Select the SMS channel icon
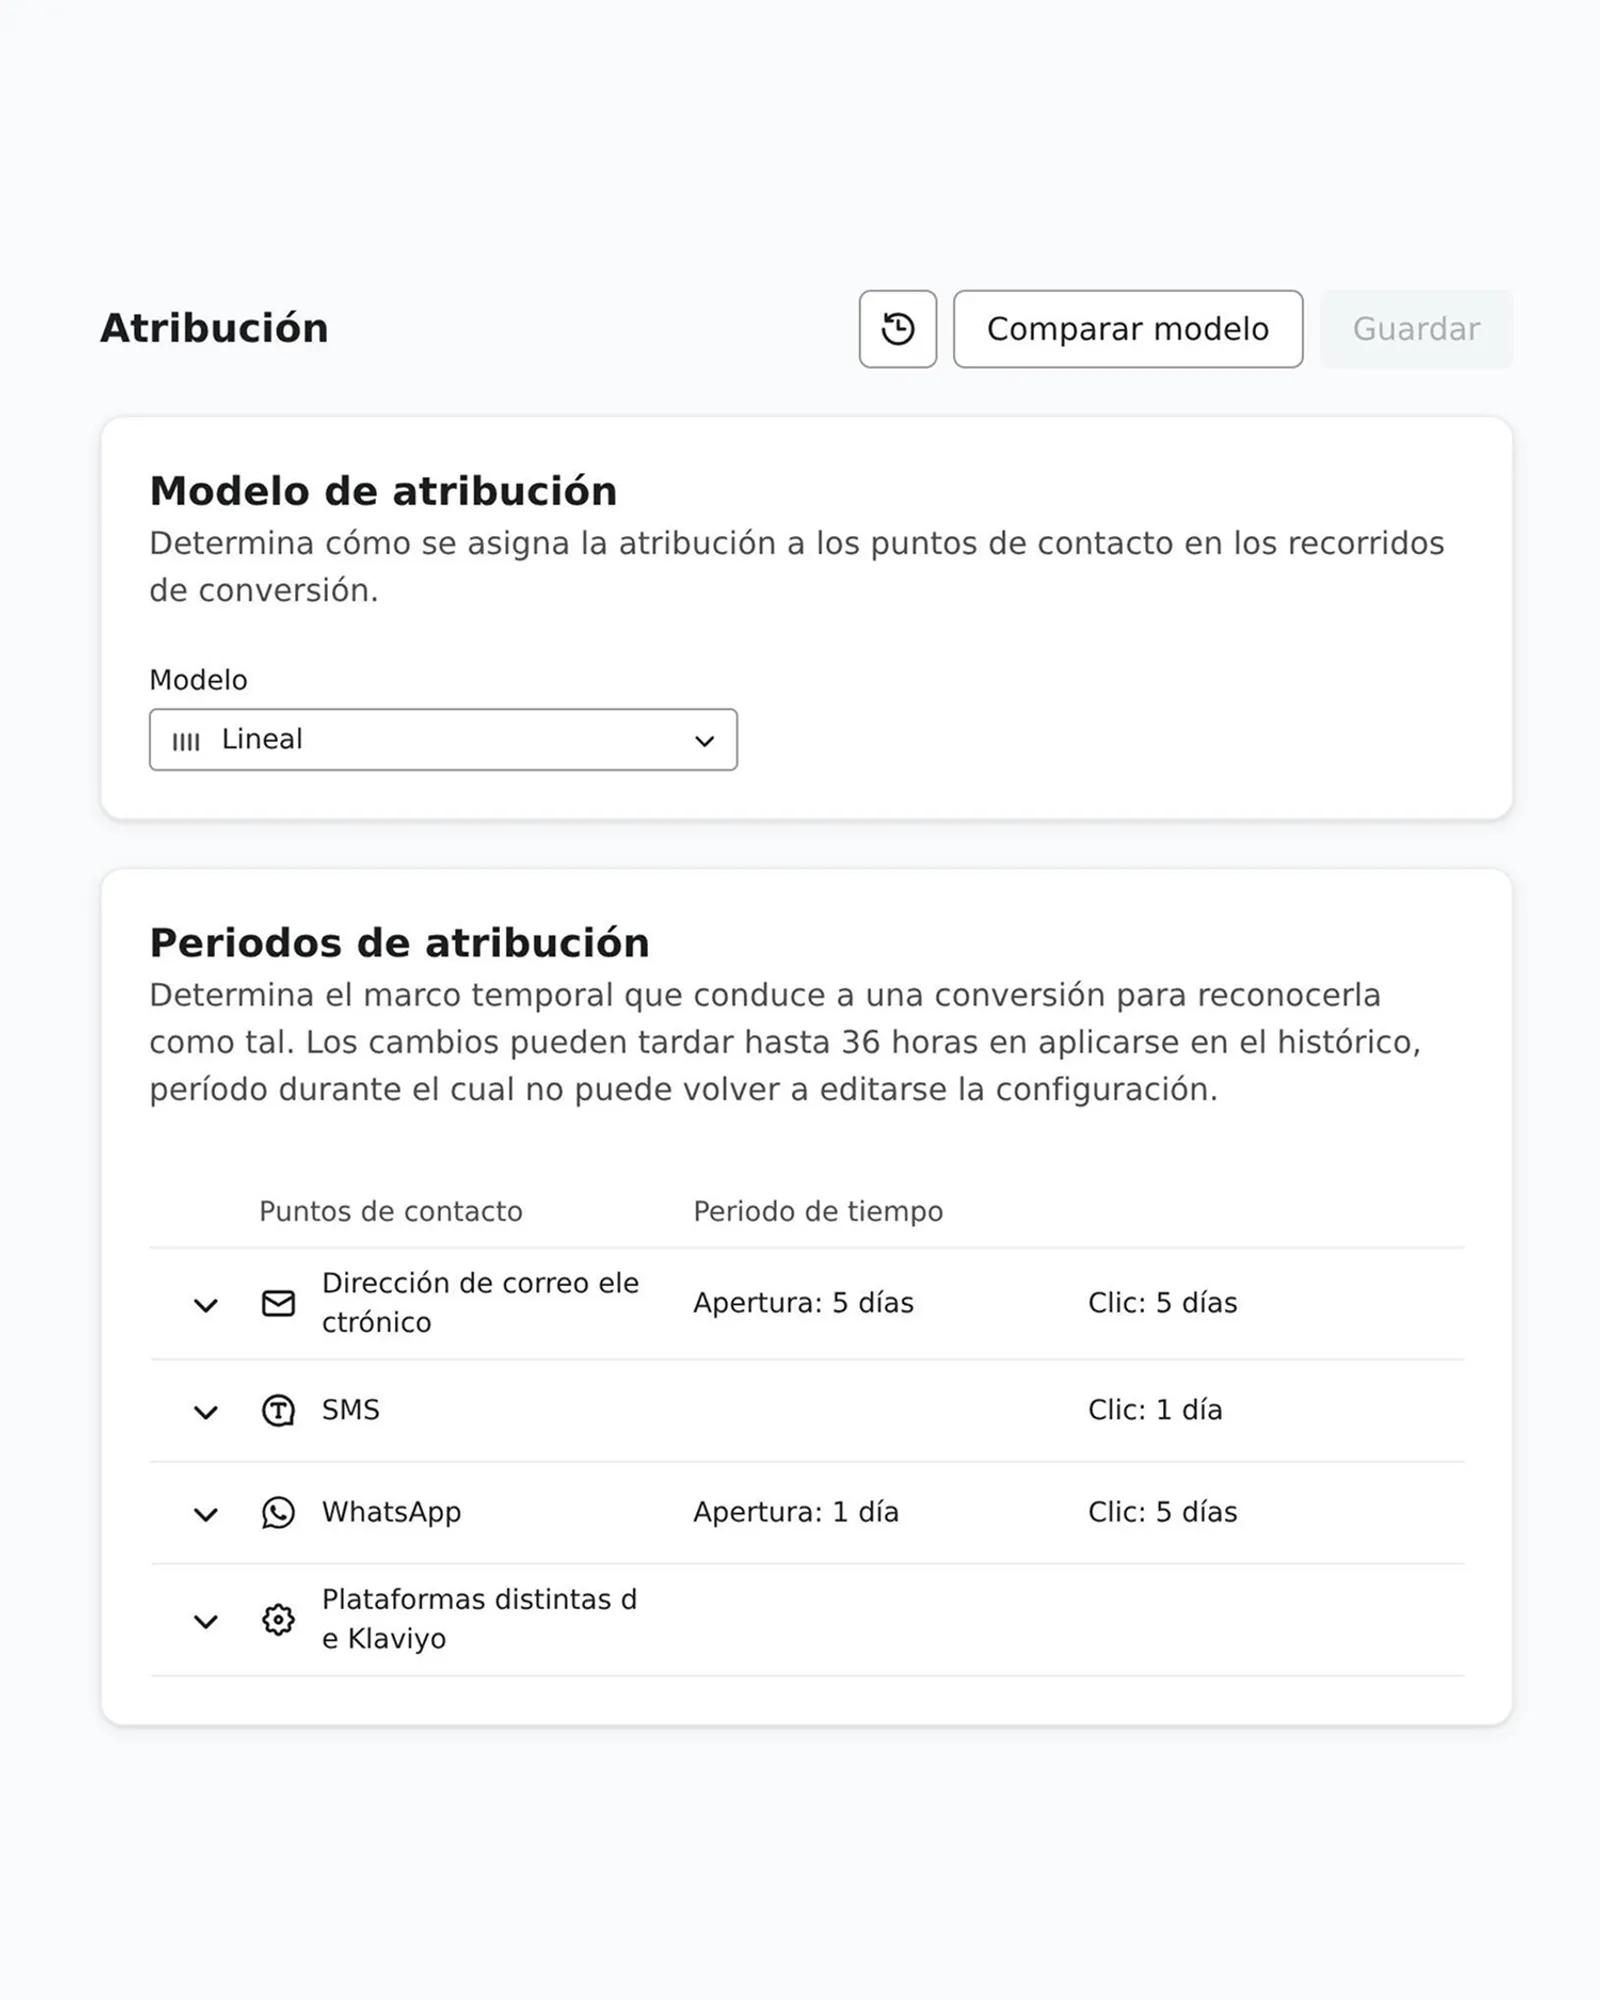Viewport: 1600px width, 2000px height. [x=278, y=1411]
